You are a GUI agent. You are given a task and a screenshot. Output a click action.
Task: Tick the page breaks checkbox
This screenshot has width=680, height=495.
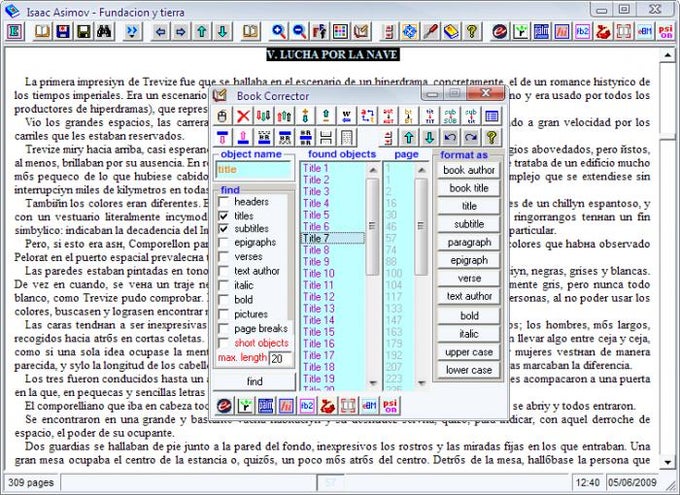pyautogui.click(x=224, y=328)
